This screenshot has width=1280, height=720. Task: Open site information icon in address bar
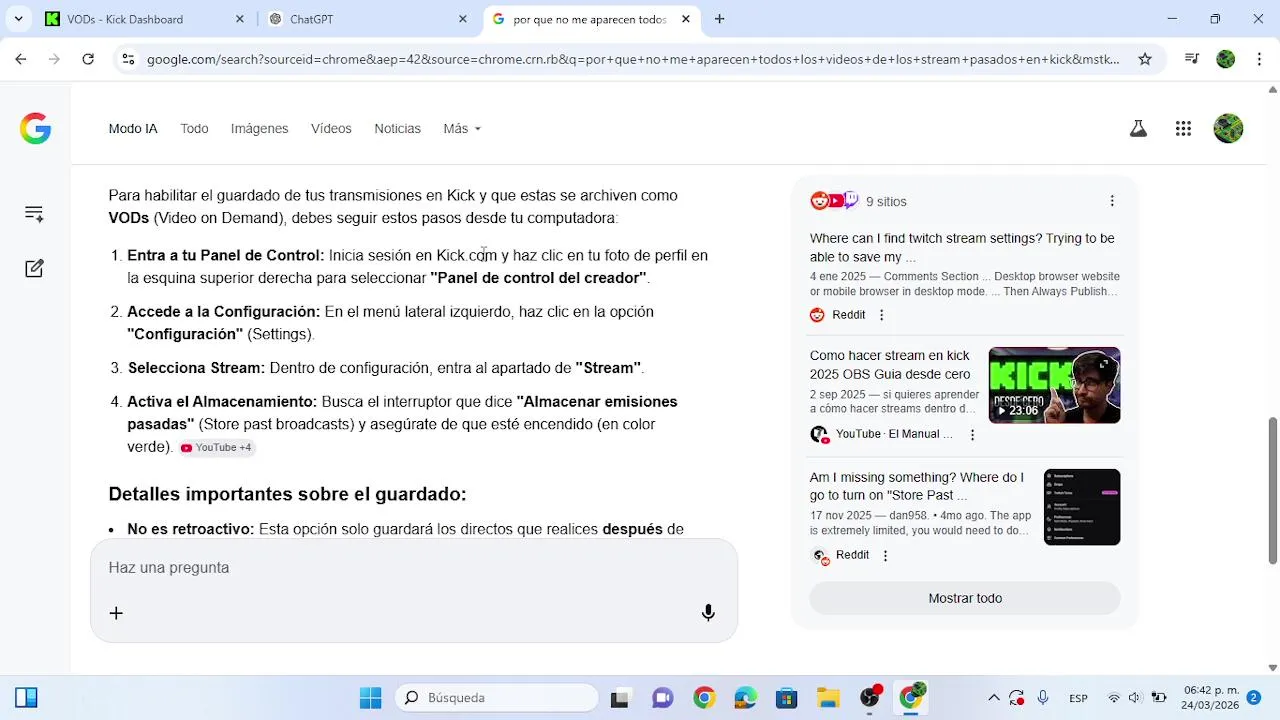(128, 59)
